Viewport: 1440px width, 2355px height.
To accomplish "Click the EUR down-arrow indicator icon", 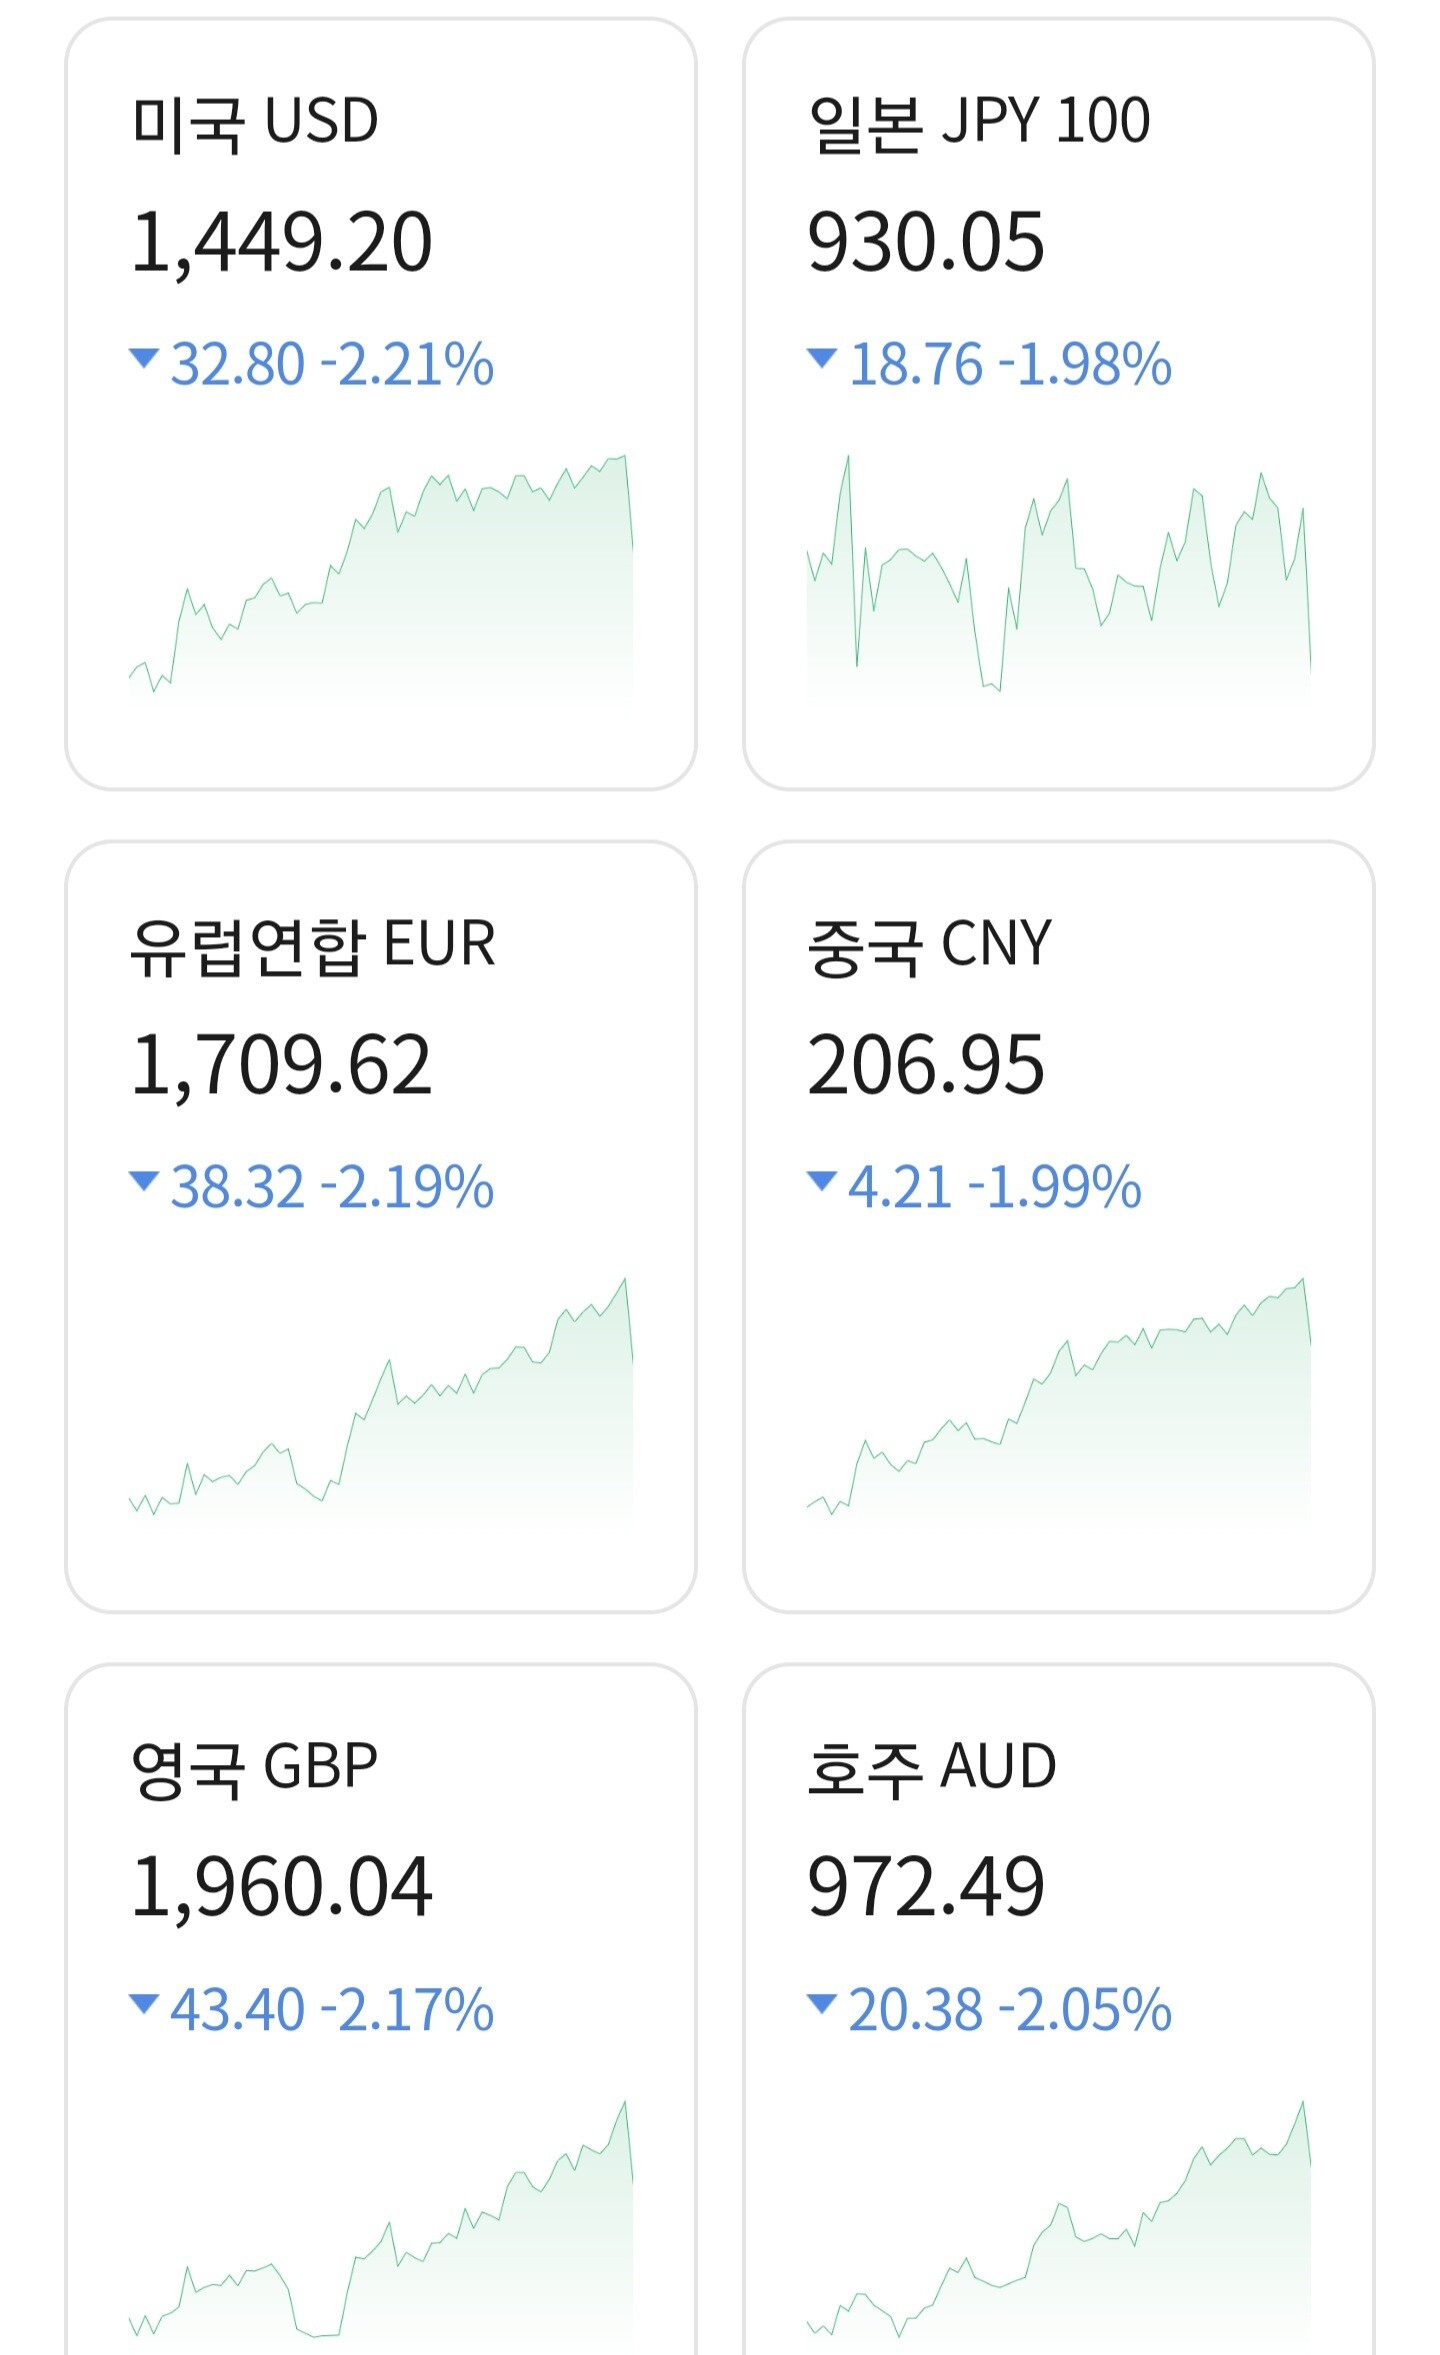I will coord(145,1181).
